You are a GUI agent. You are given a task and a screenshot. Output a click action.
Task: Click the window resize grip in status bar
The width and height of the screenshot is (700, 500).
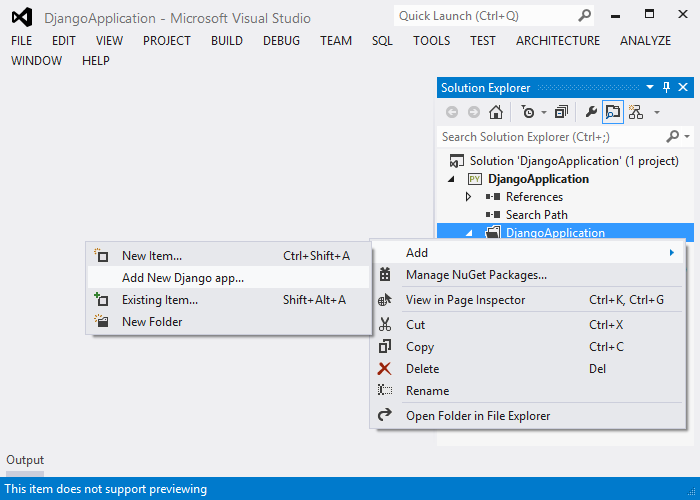click(692, 493)
